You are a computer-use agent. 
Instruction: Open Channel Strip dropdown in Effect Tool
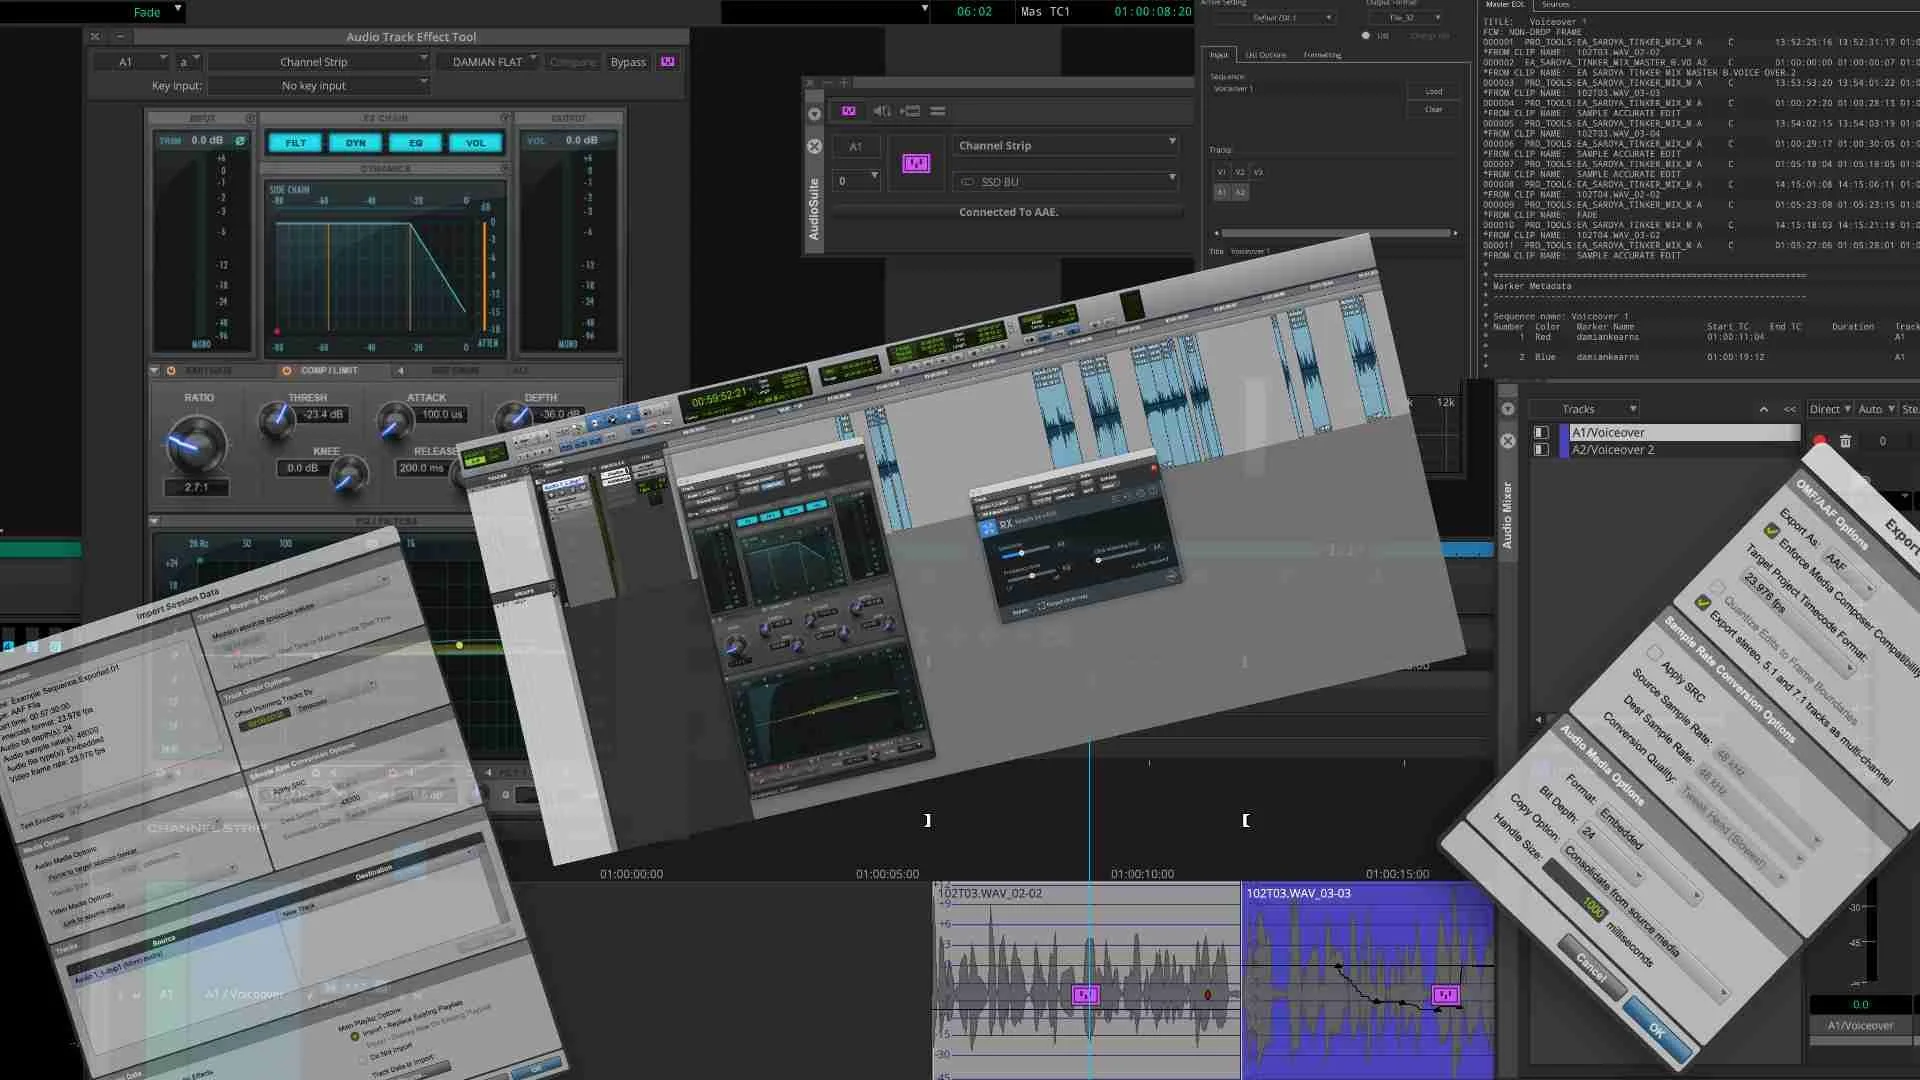[x=319, y=62]
